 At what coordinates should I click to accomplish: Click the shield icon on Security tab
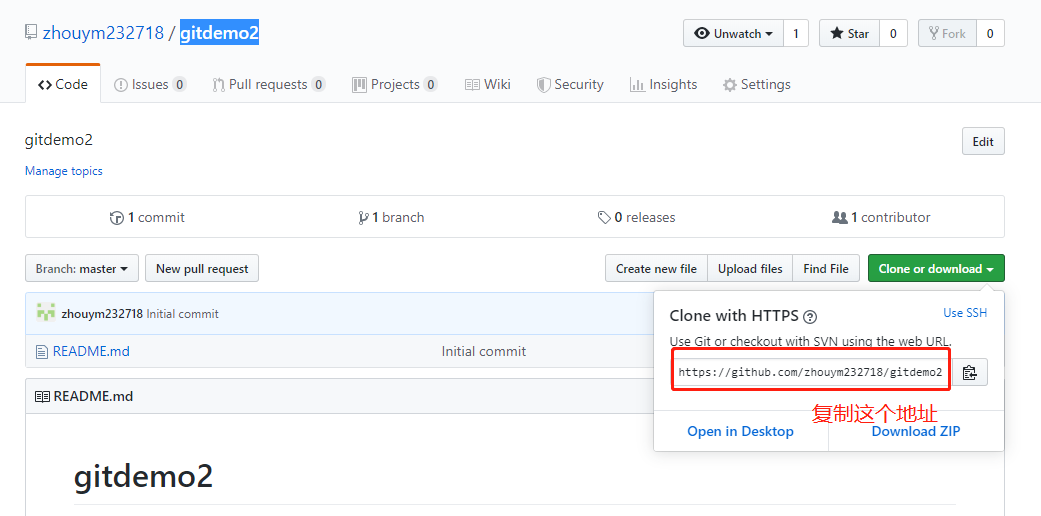[543, 84]
